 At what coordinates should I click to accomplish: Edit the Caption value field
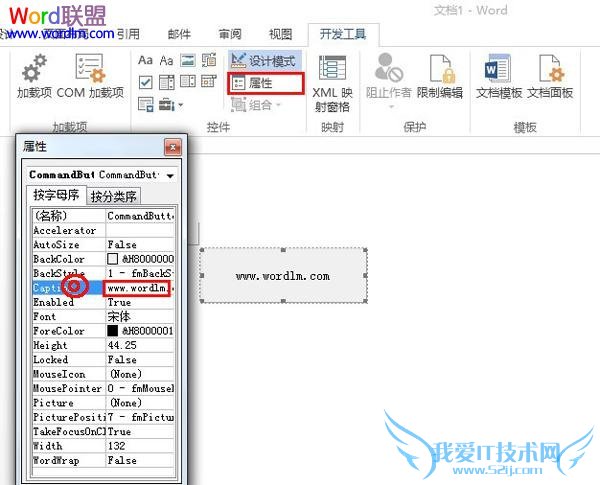[137, 288]
